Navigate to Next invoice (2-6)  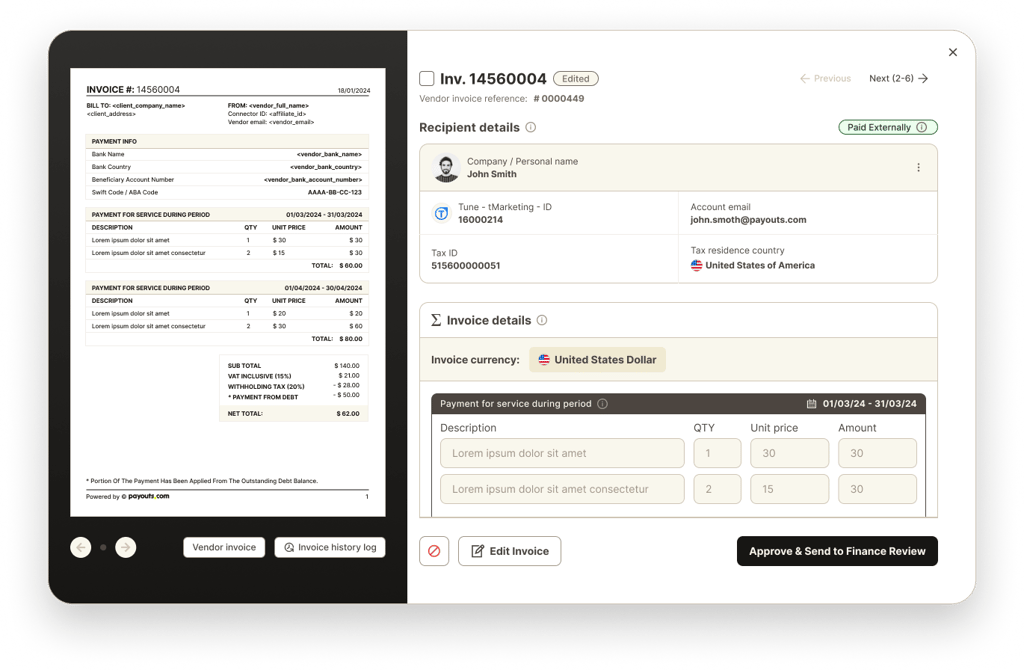(898, 78)
